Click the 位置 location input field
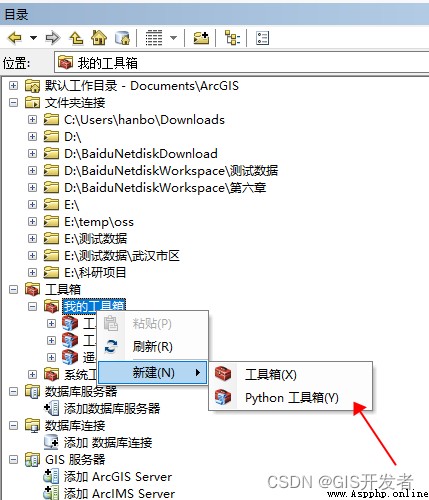The width and height of the screenshot is (429, 500). [241, 63]
